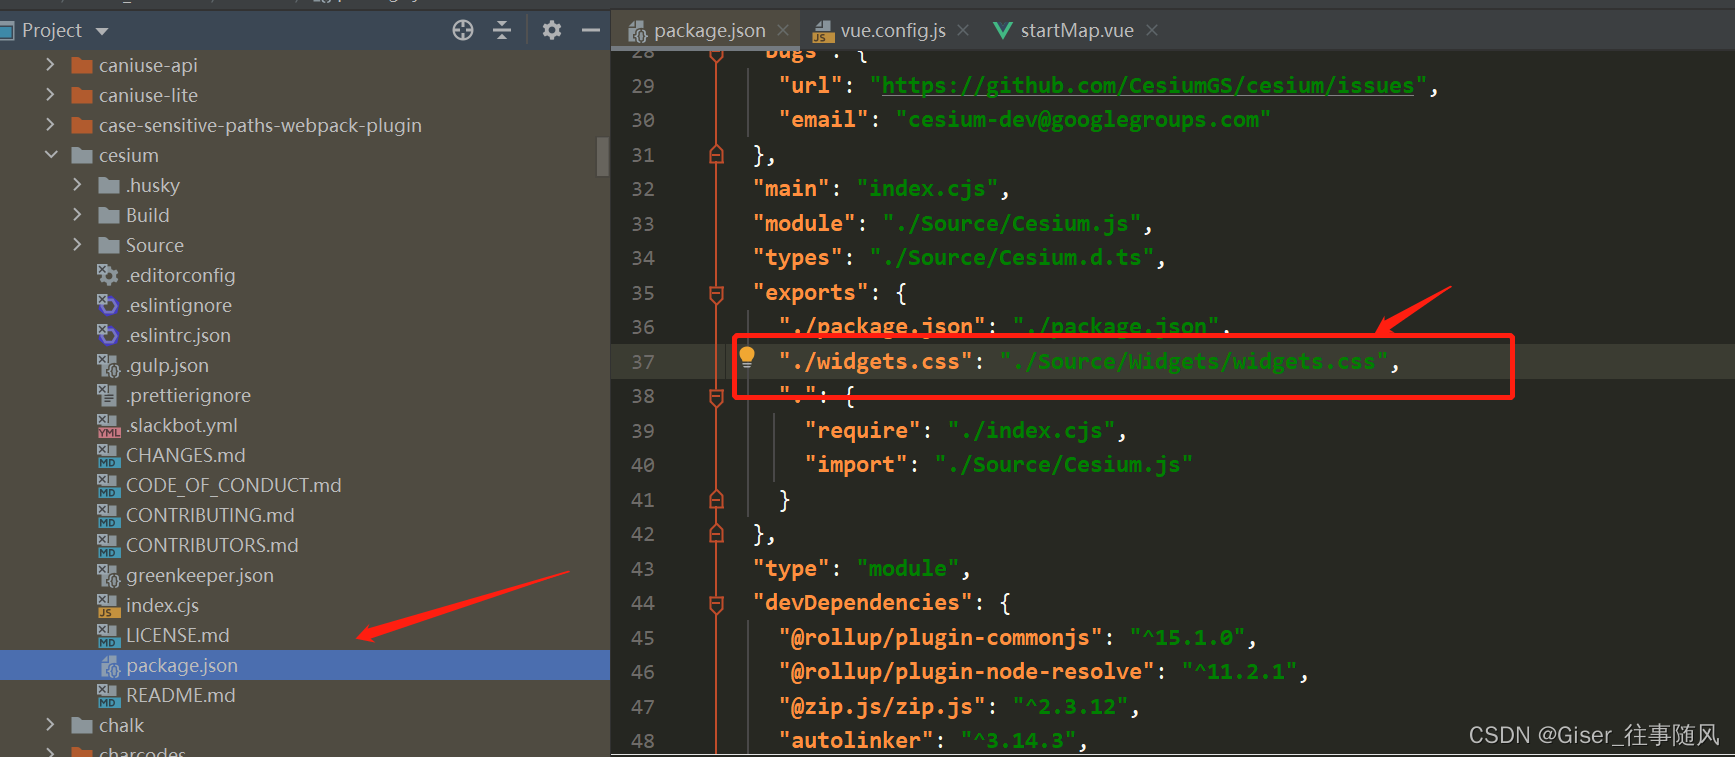Image resolution: width=1735 pixels, height=757 pixels.
Task: Open the Project view dropdown
Action: 102,31
